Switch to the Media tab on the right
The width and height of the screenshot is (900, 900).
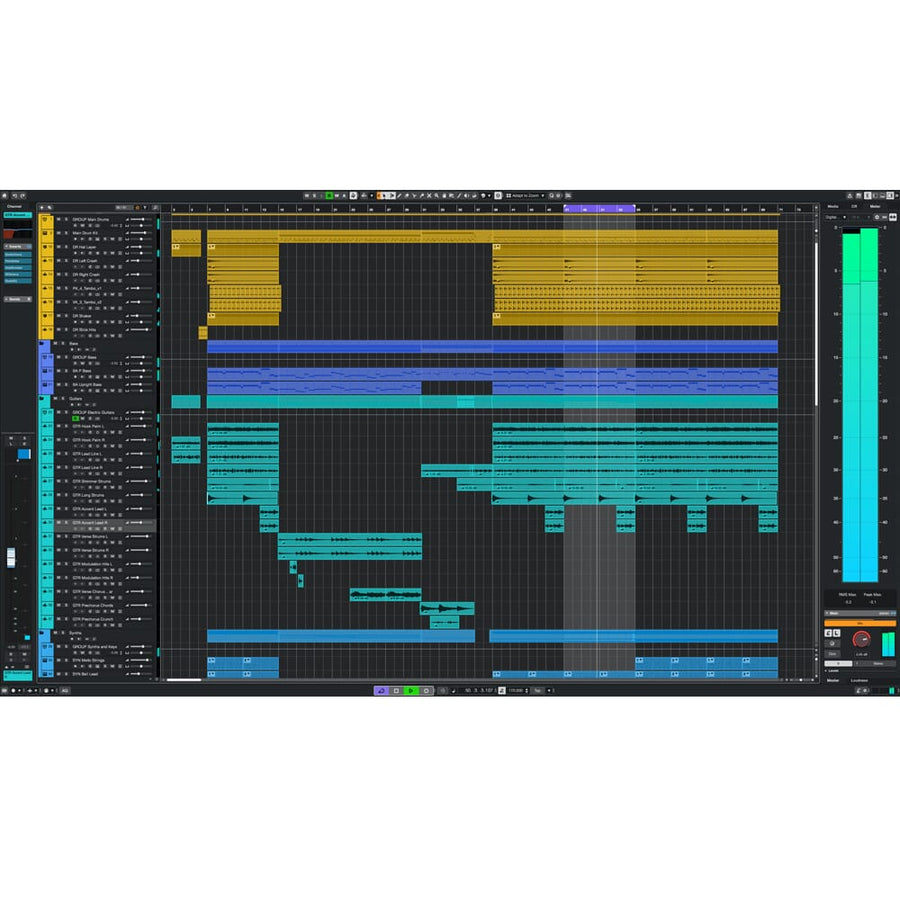(833, 206)
